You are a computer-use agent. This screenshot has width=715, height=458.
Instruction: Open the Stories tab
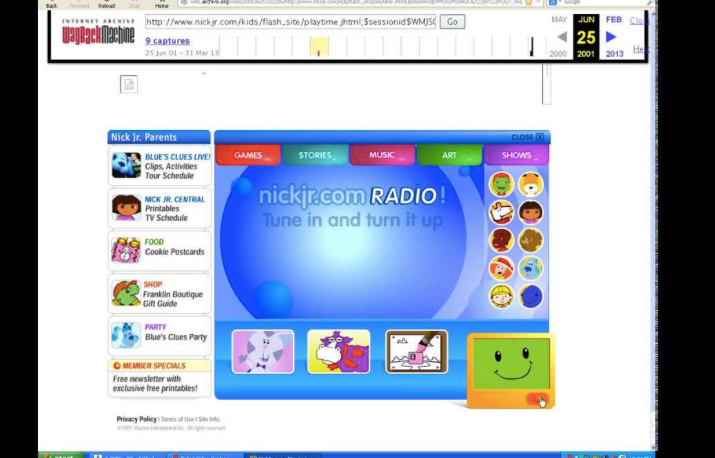(315, 155)
